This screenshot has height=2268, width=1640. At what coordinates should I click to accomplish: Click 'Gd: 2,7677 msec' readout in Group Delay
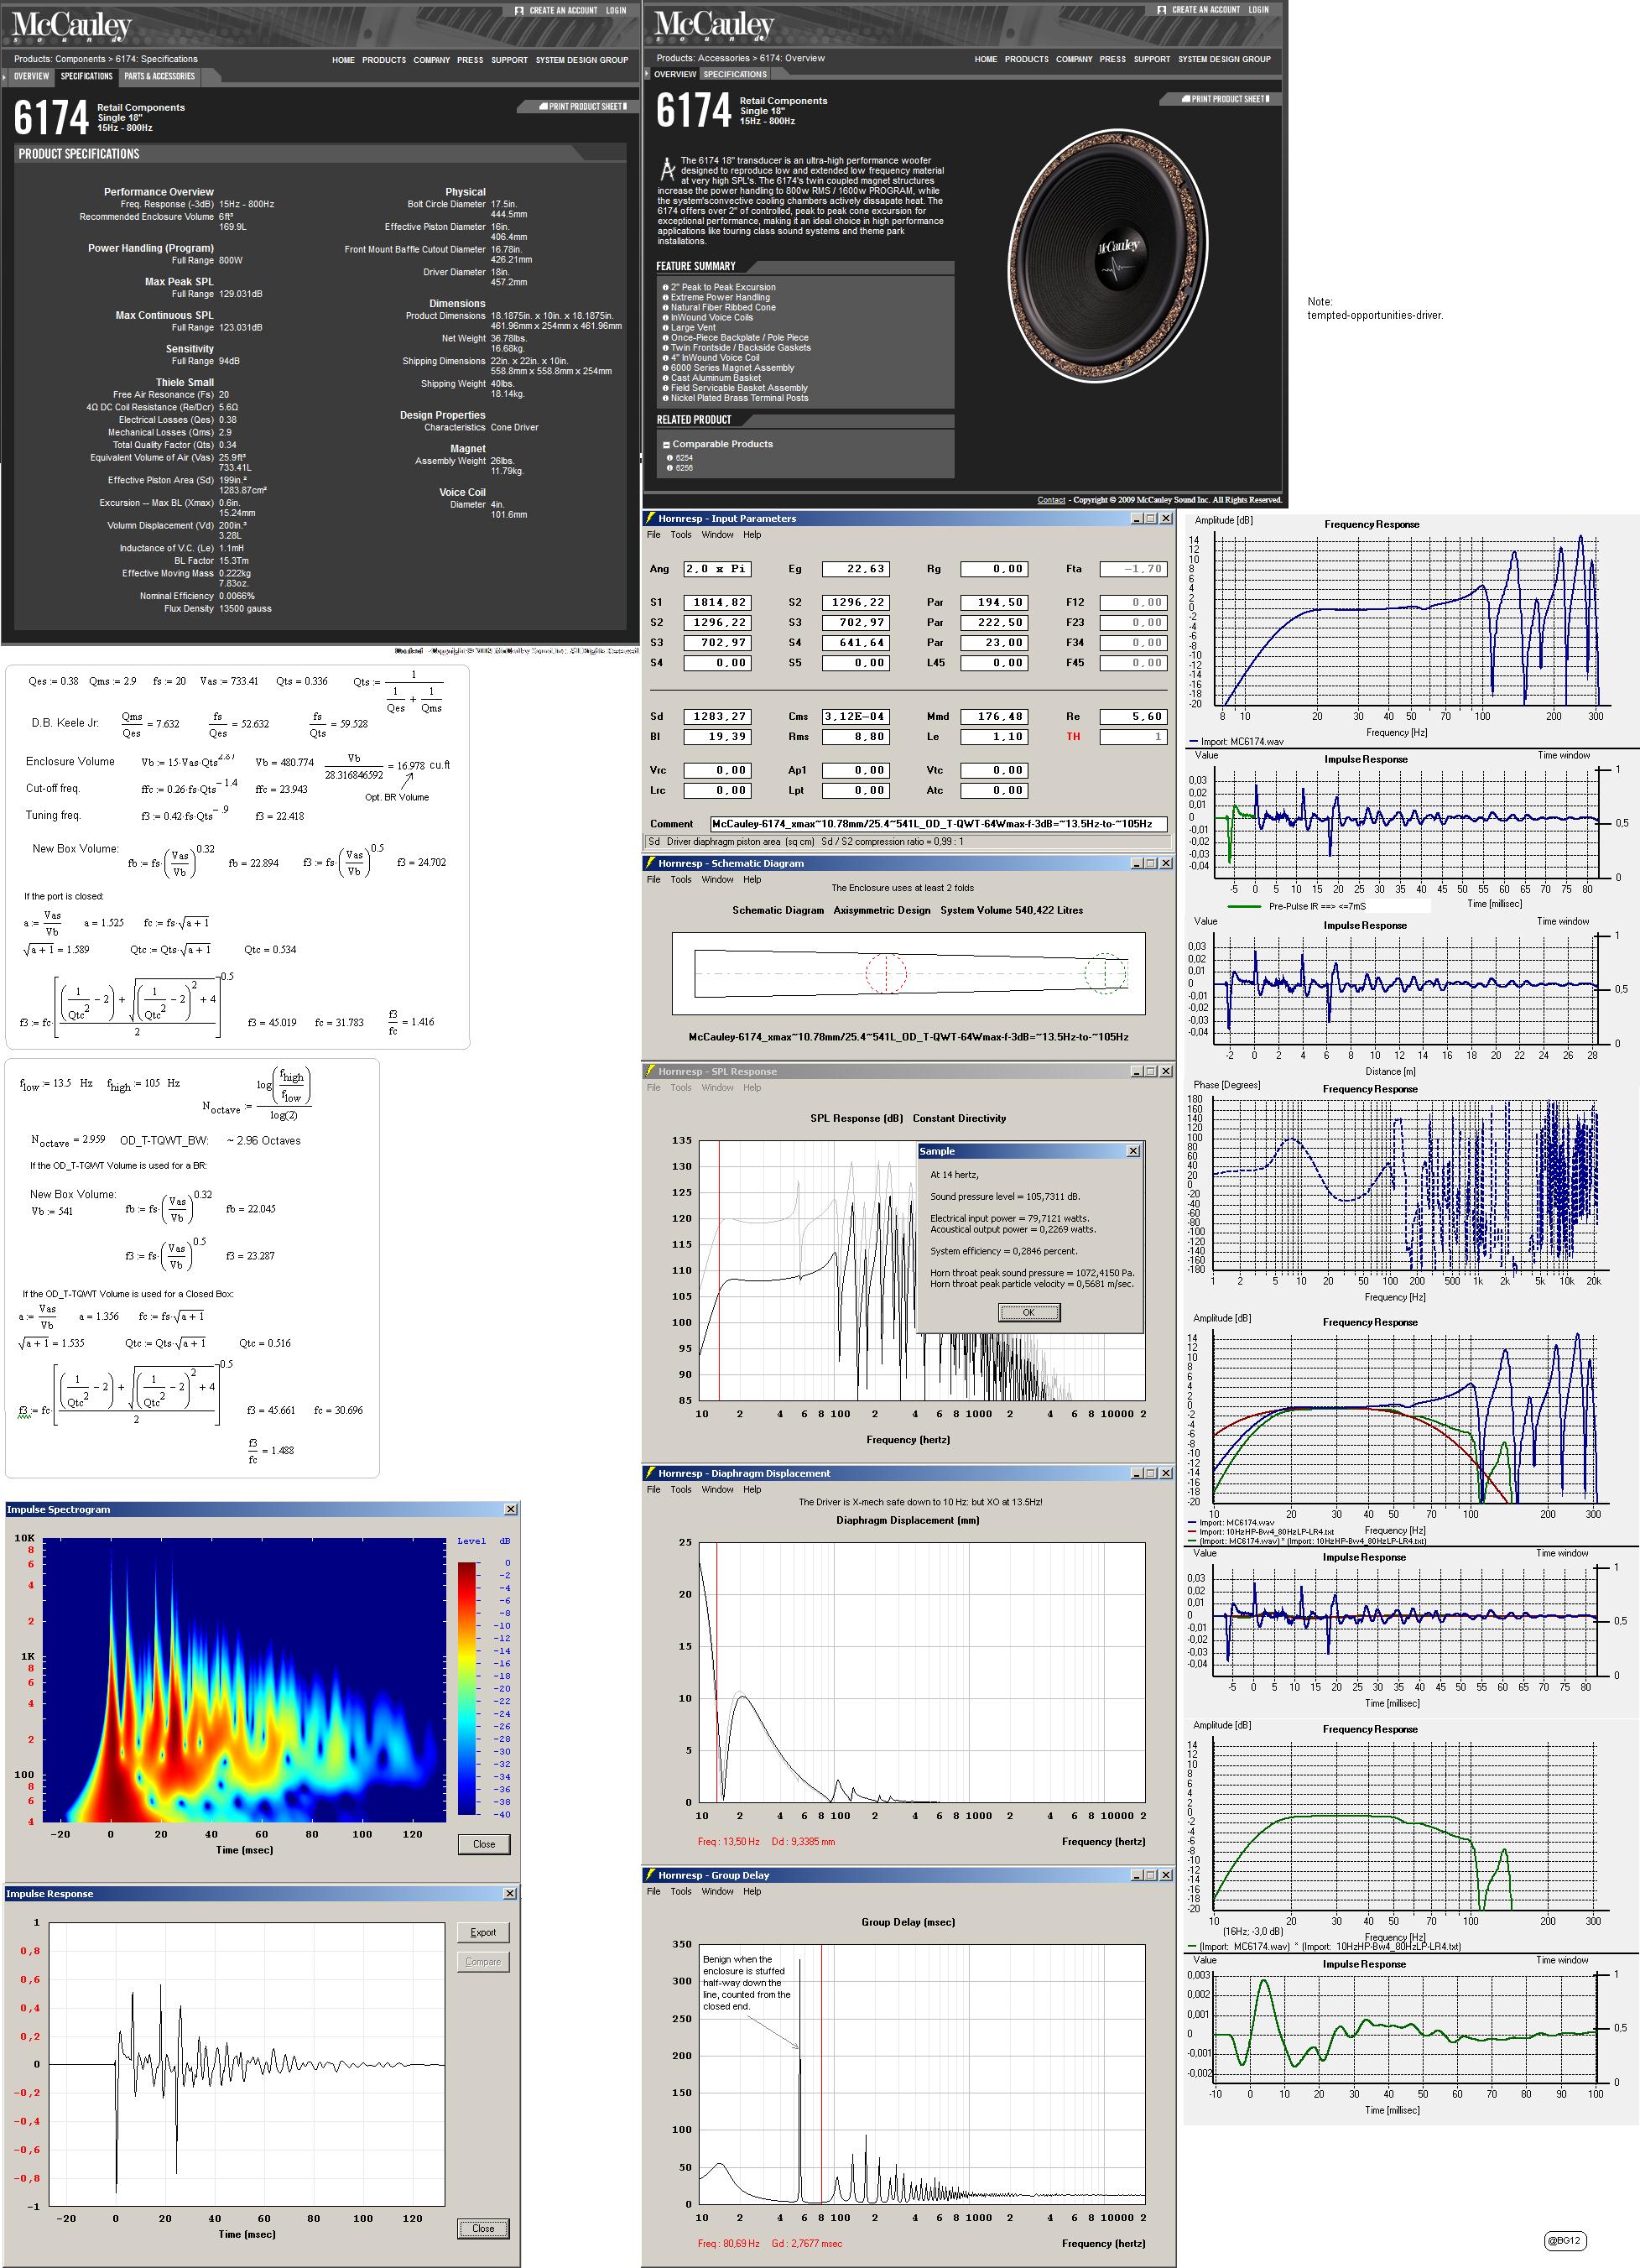[x=807, y=2243]
